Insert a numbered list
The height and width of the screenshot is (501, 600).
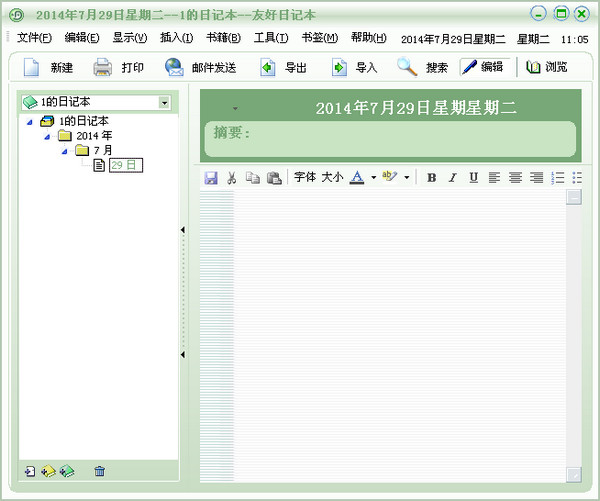pyautogui.click(x=558, y=178)
